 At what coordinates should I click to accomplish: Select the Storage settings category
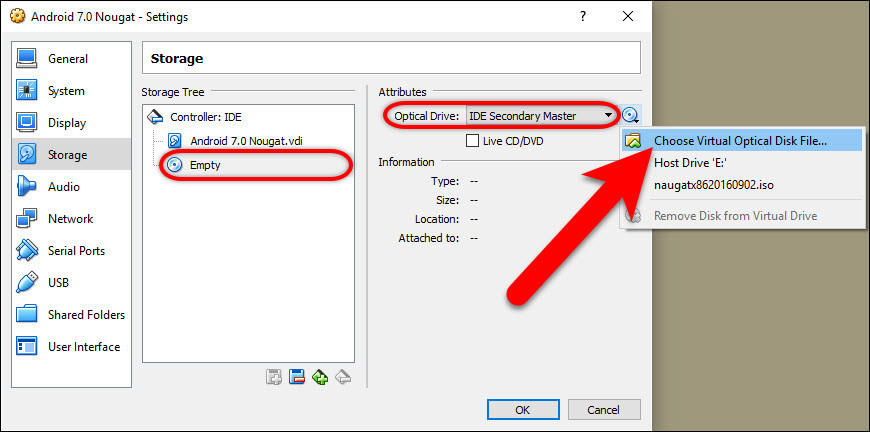click(71, 155)
